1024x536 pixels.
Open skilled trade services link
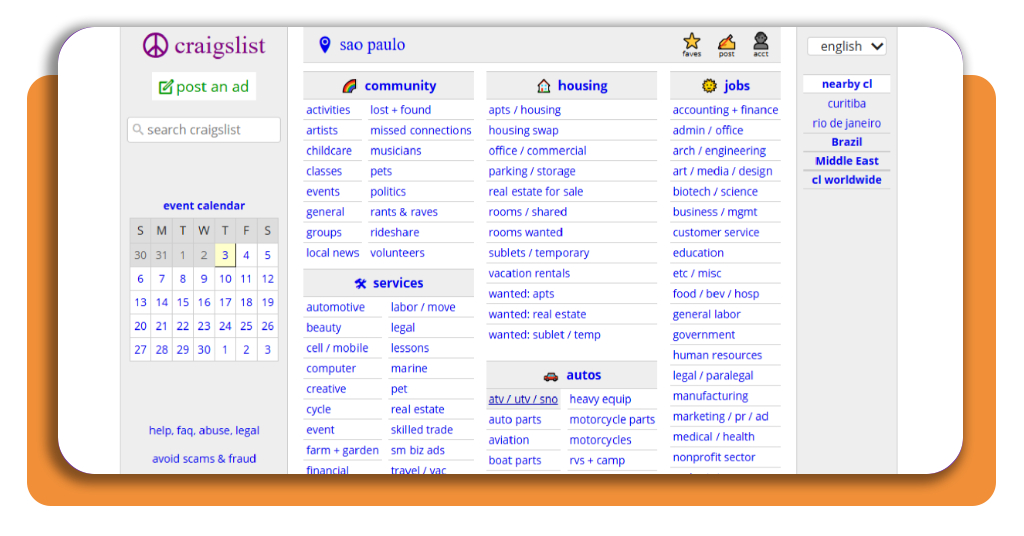[x=422, y=430]
